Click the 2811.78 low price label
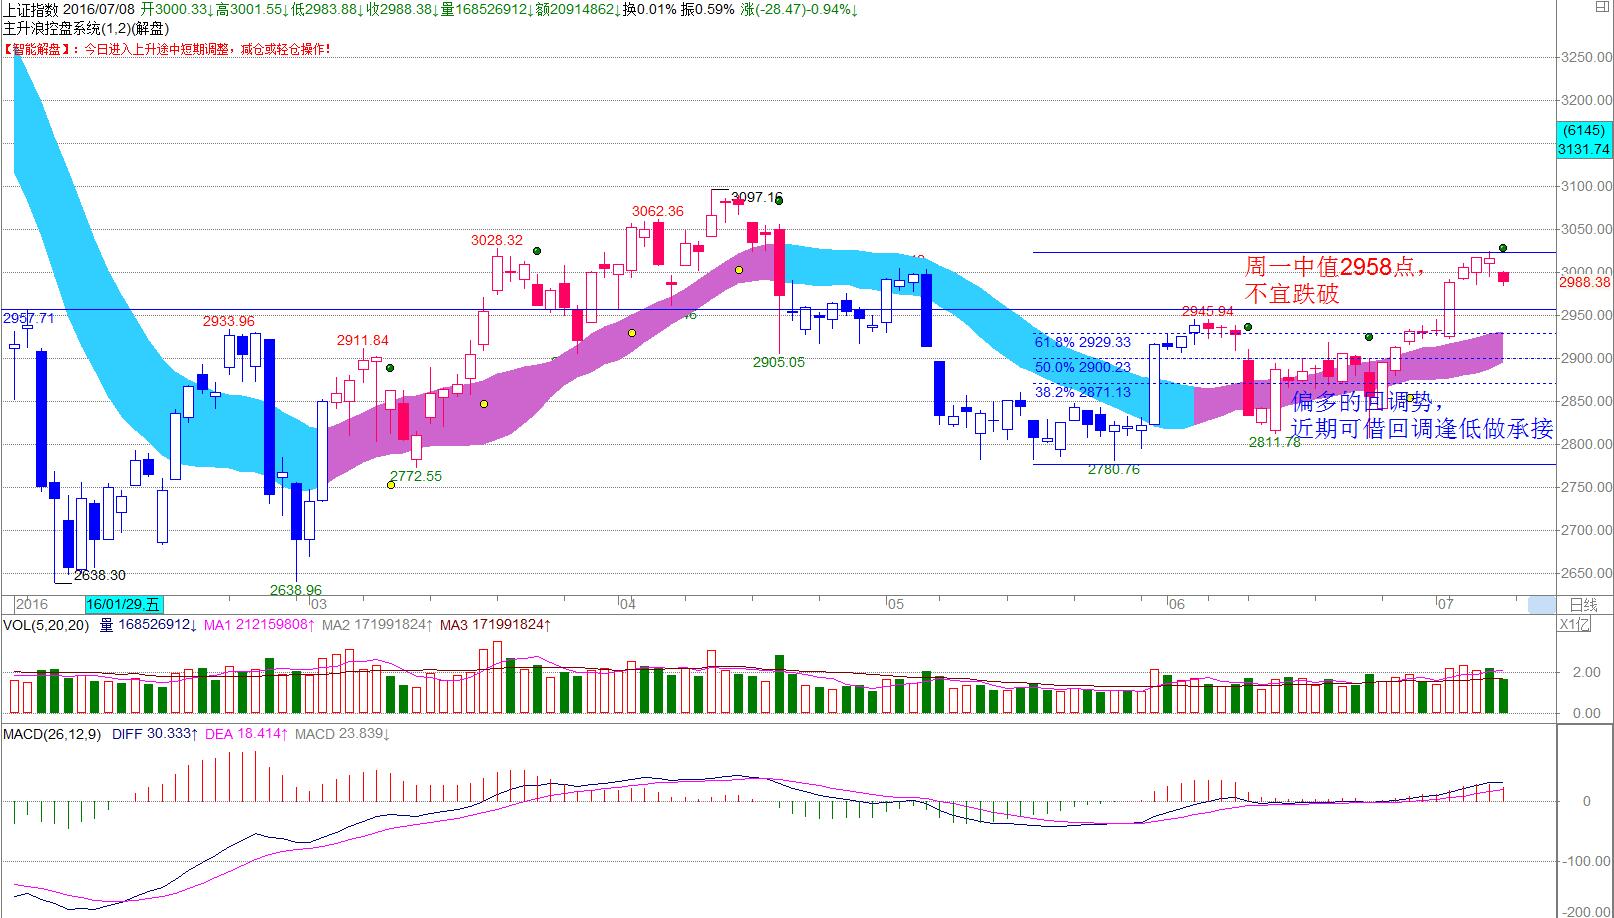Viewport: 1614px width, 918px height. (1275, 441)
